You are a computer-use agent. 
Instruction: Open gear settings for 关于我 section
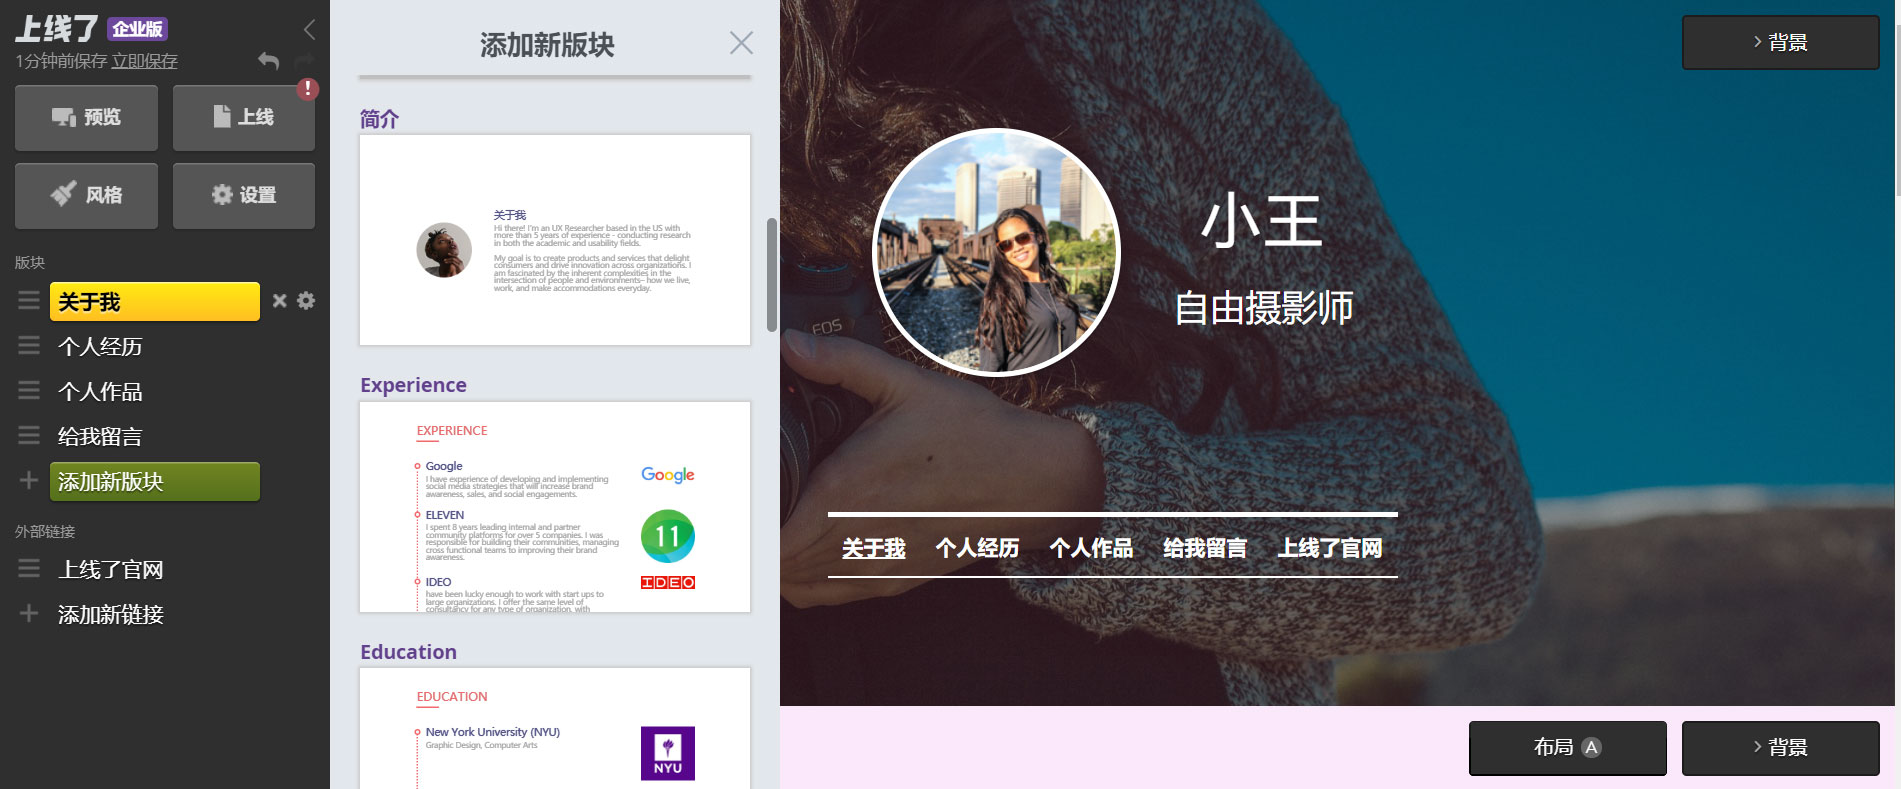(306, 301)
